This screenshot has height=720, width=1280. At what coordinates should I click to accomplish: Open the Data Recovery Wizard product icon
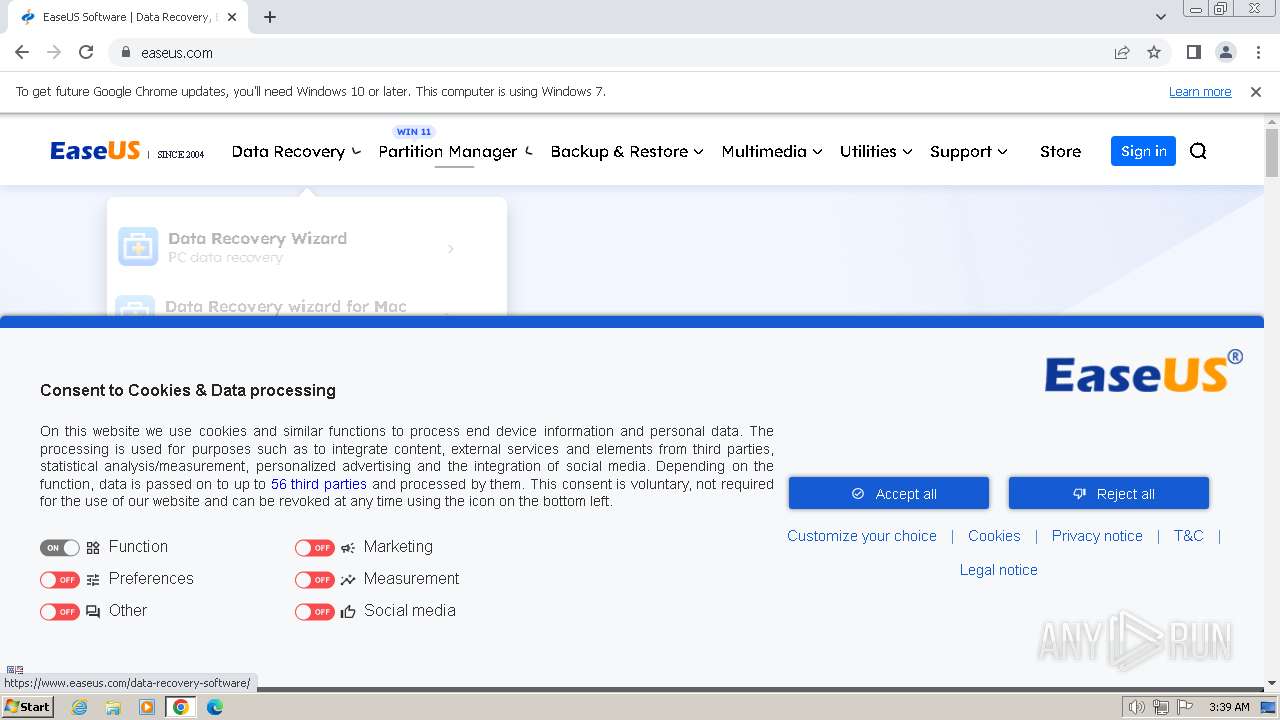[x=138, y=246]
